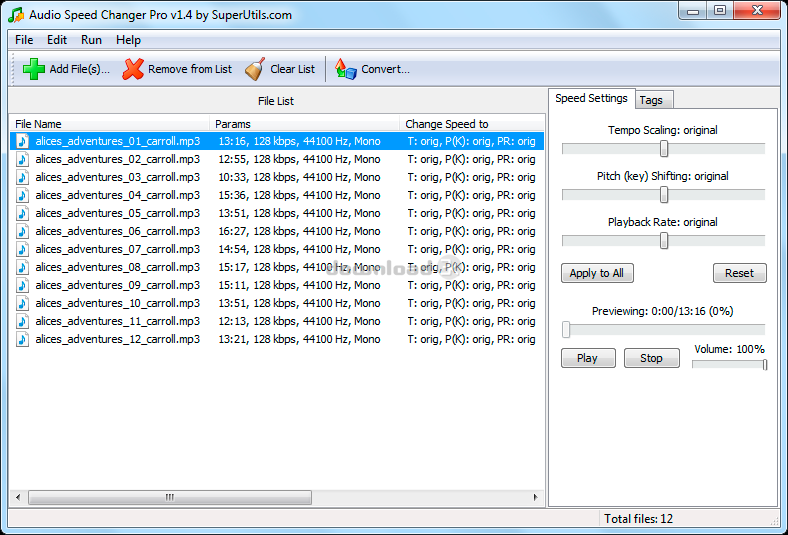Image resolution: width=788 pixels, height=535 pixels.
Task: Stop the preview playback
Action: pyautogui.click(x=651, y=358)
